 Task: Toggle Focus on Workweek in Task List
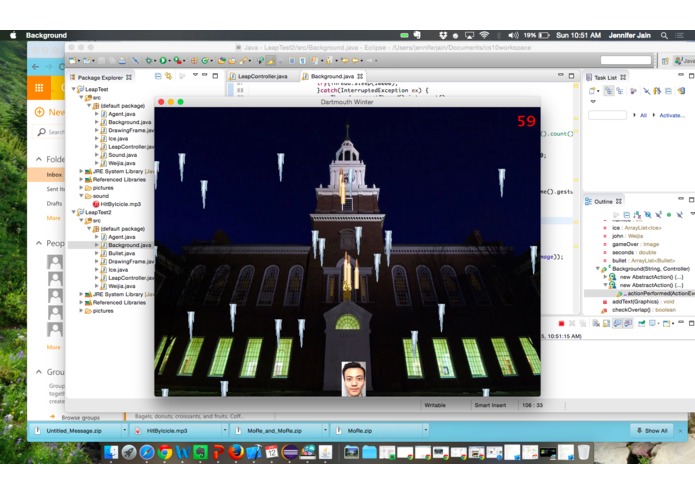(633, 91)
